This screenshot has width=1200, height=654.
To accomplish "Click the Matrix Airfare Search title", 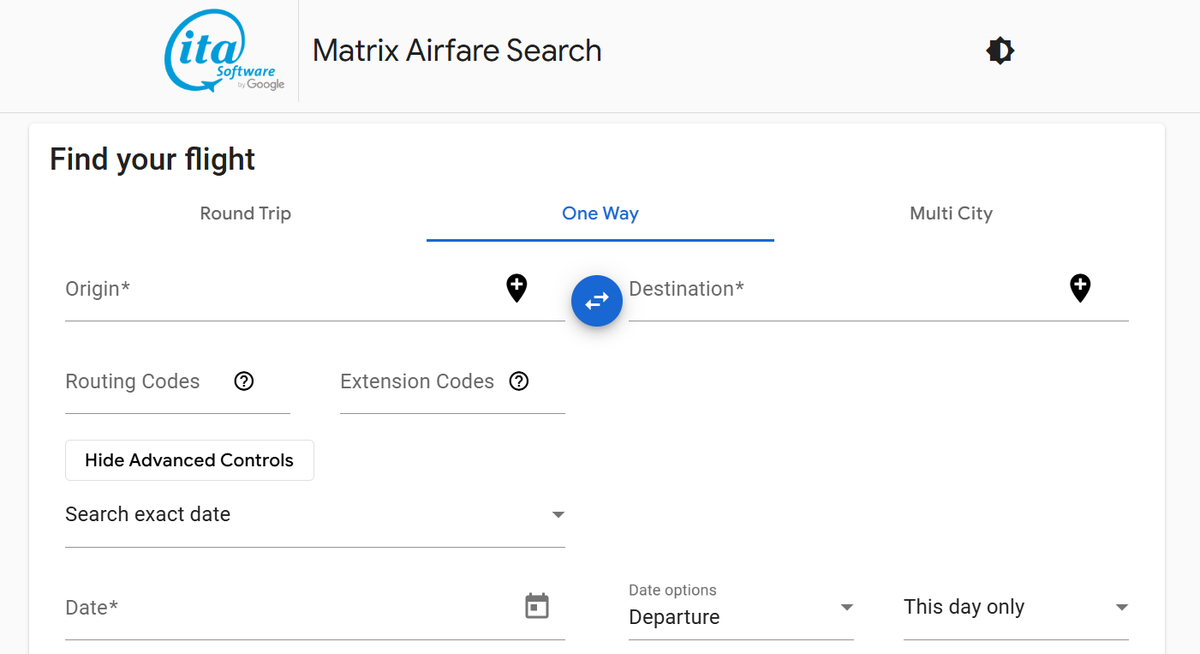I will 457,50.
